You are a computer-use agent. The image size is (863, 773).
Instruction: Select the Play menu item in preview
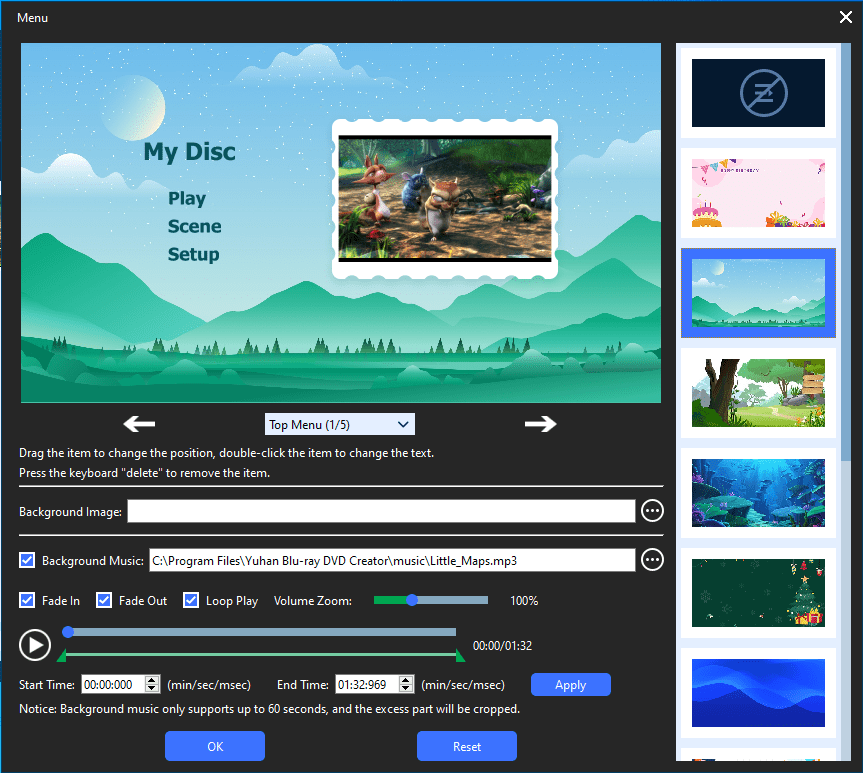pyautogui.click(x=187, y=198)
